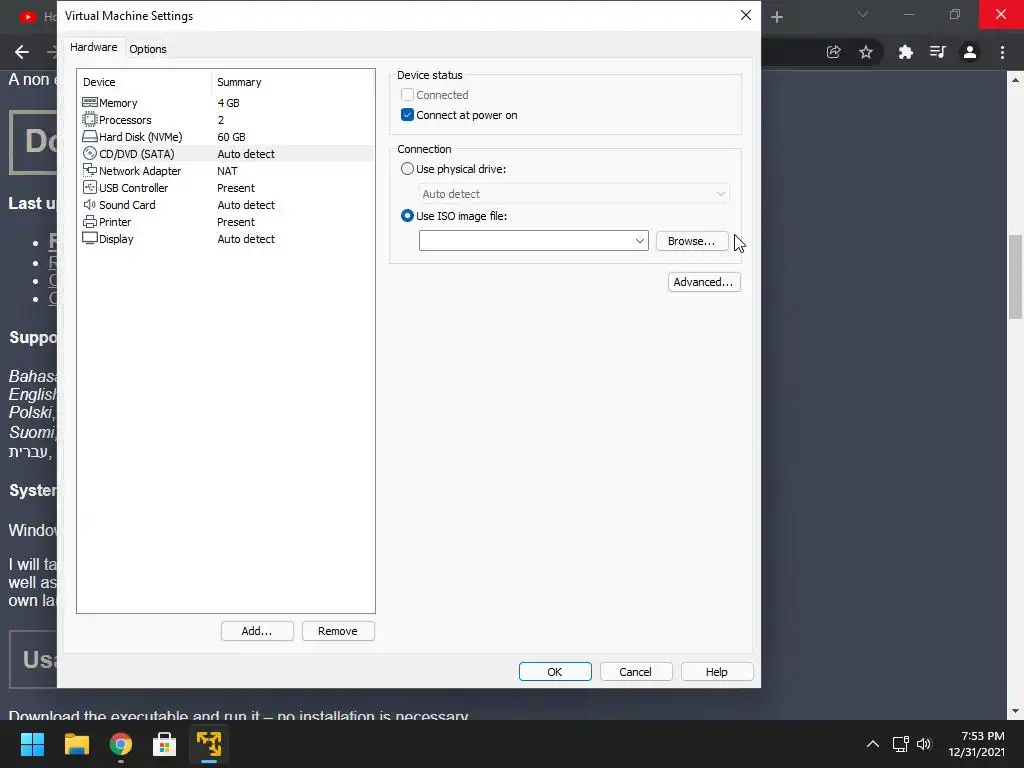
Task: Click the Network Adapter icon
Action: coord(90,170)
